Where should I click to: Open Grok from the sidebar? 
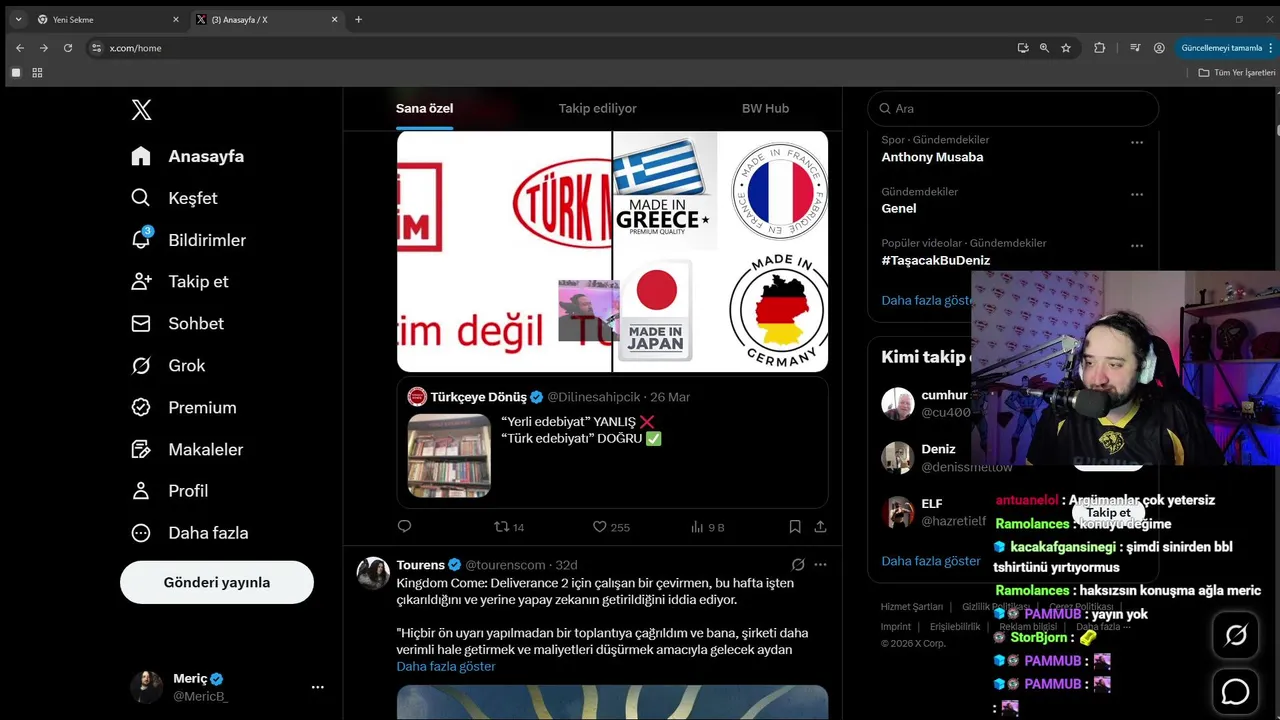[x=168, y=366]
